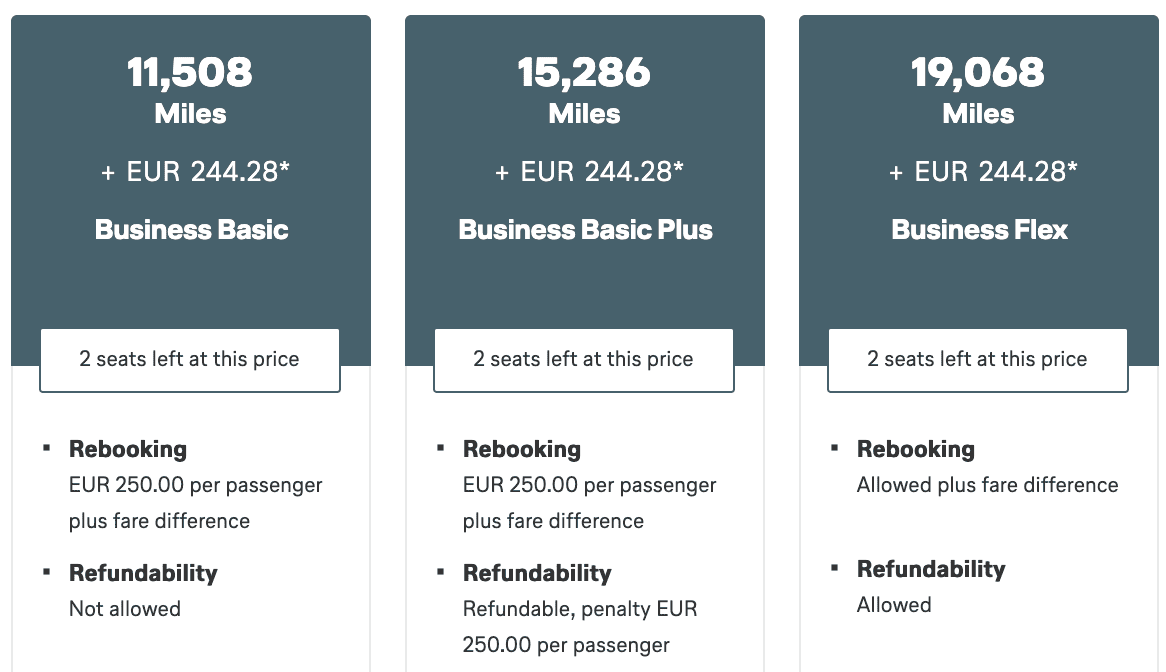This screenshot has height=672, width=1166.
Task: Click seats left box under Business Basic
Action: 190,360
